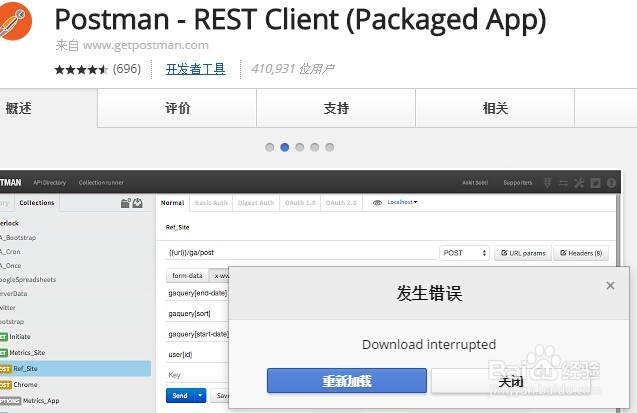Click the Ref_Site request name label
The width and height of the screenshot is (637, 413).
[x=178, y=227]
